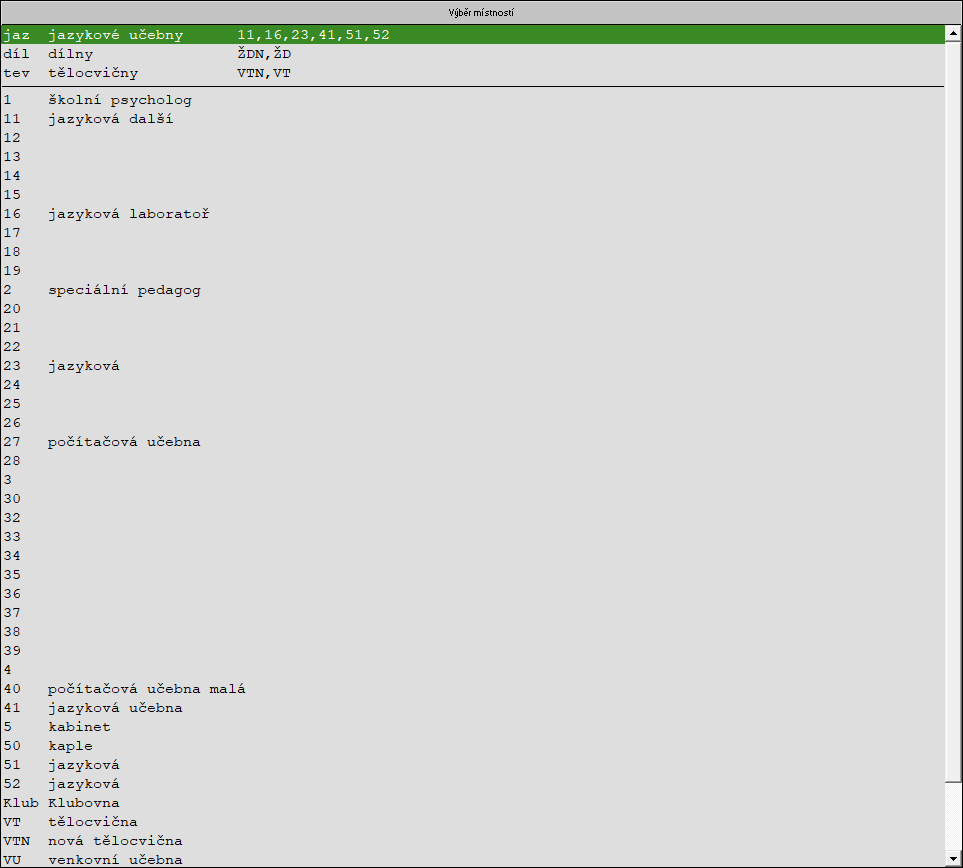Click the scrollbar up arrow
The width and height of the screenshot is (963, 868).
tap(953, 34)
